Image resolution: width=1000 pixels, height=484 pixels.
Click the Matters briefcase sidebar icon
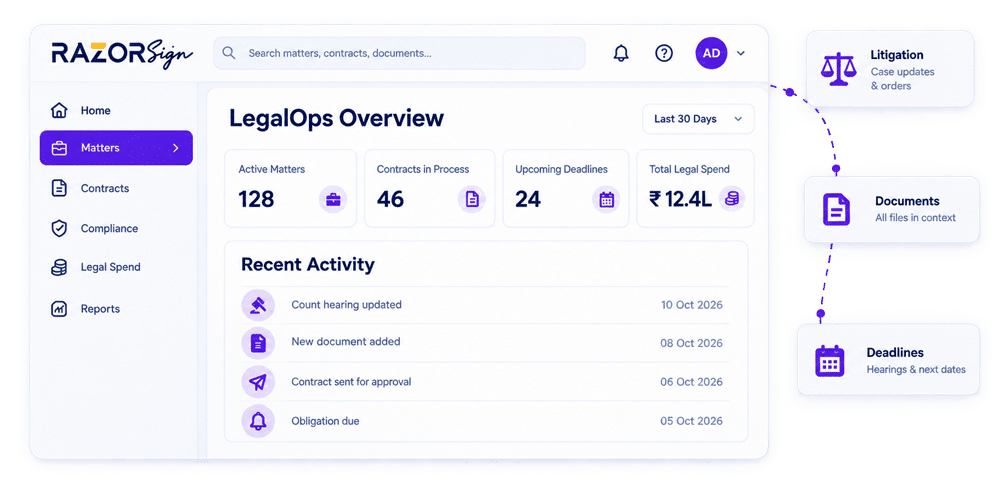click(59, 148)
